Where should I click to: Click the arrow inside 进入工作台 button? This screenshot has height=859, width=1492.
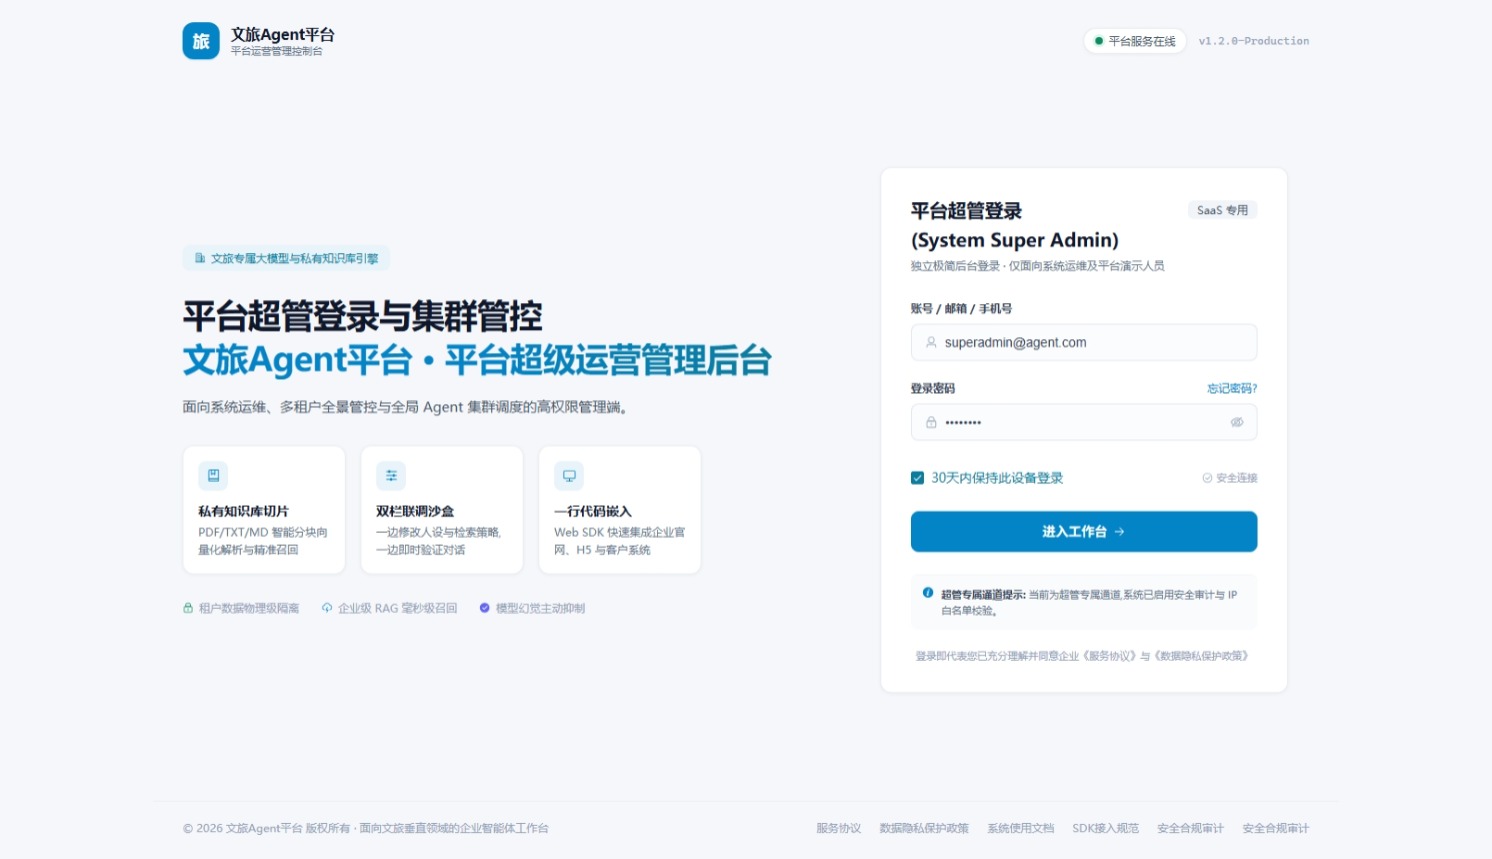1119,532
